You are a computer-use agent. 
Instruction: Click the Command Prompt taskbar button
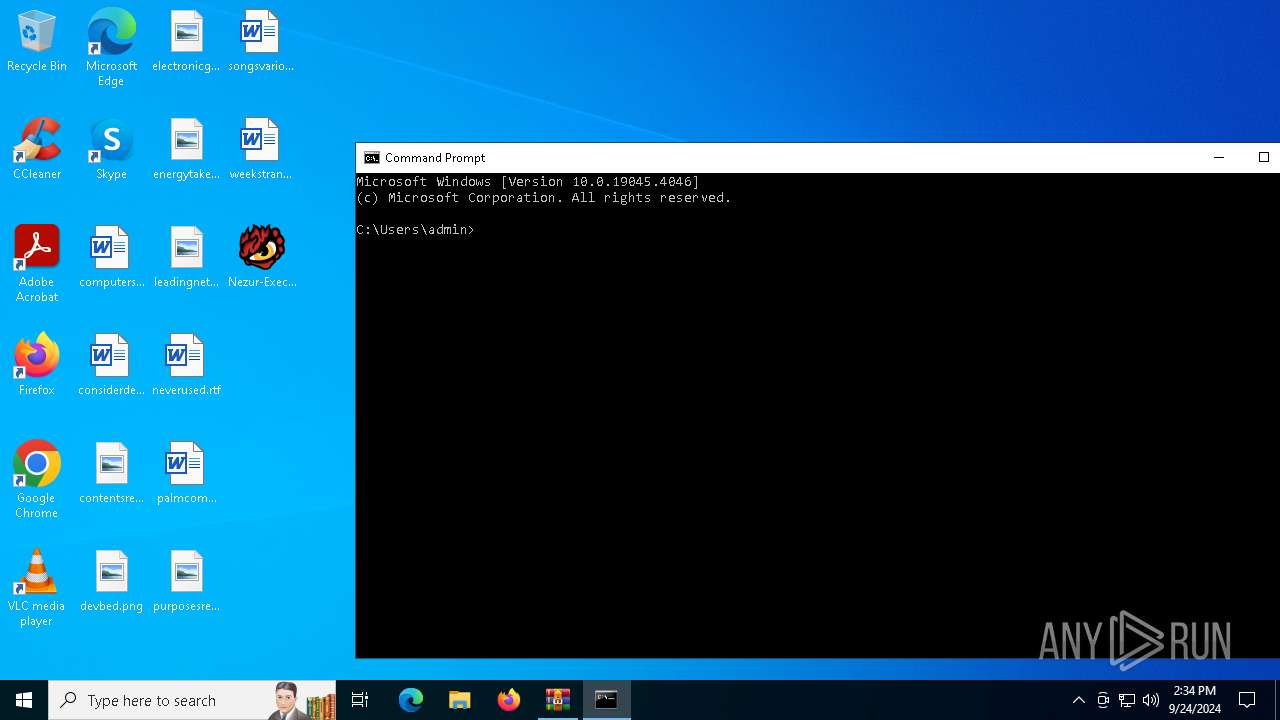tap(607, 700)
